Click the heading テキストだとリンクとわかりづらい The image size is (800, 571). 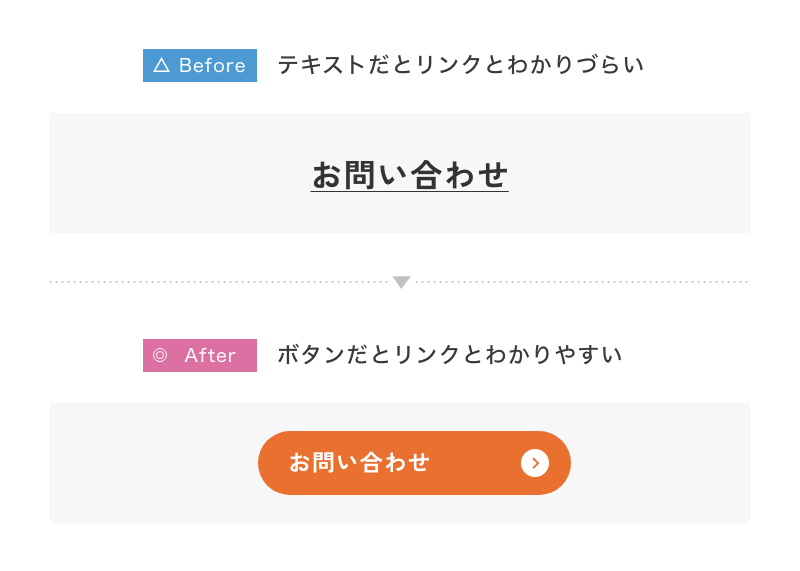pos(461,65)
